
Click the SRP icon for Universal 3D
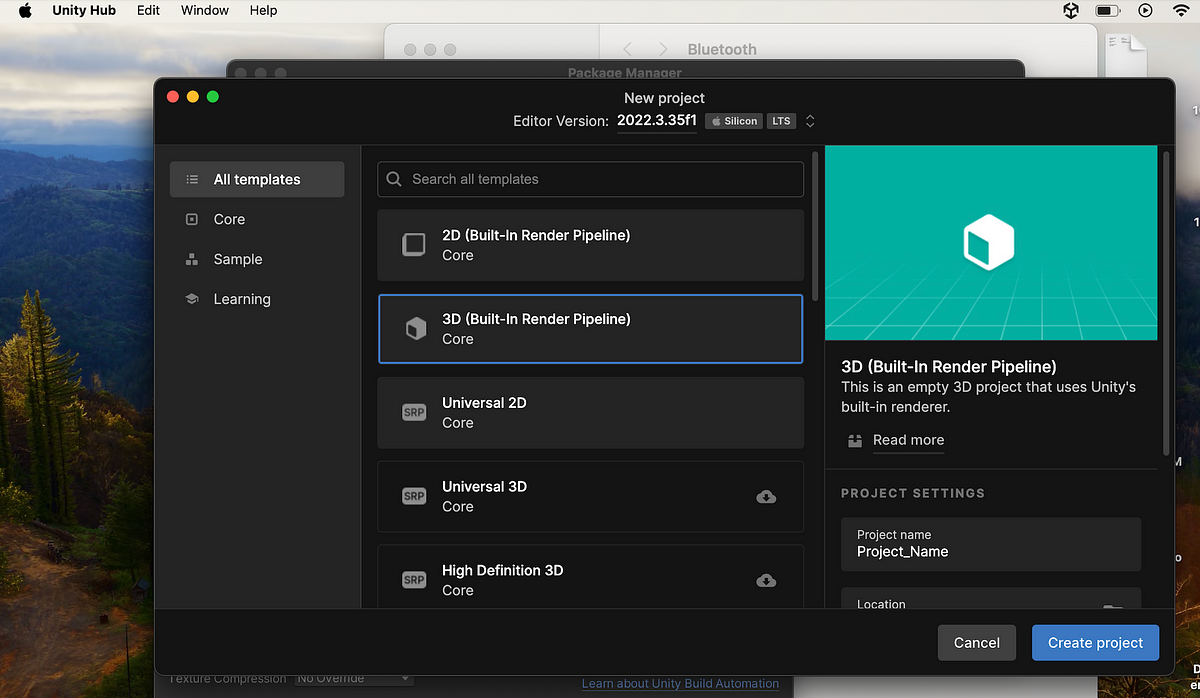(414, 496)
